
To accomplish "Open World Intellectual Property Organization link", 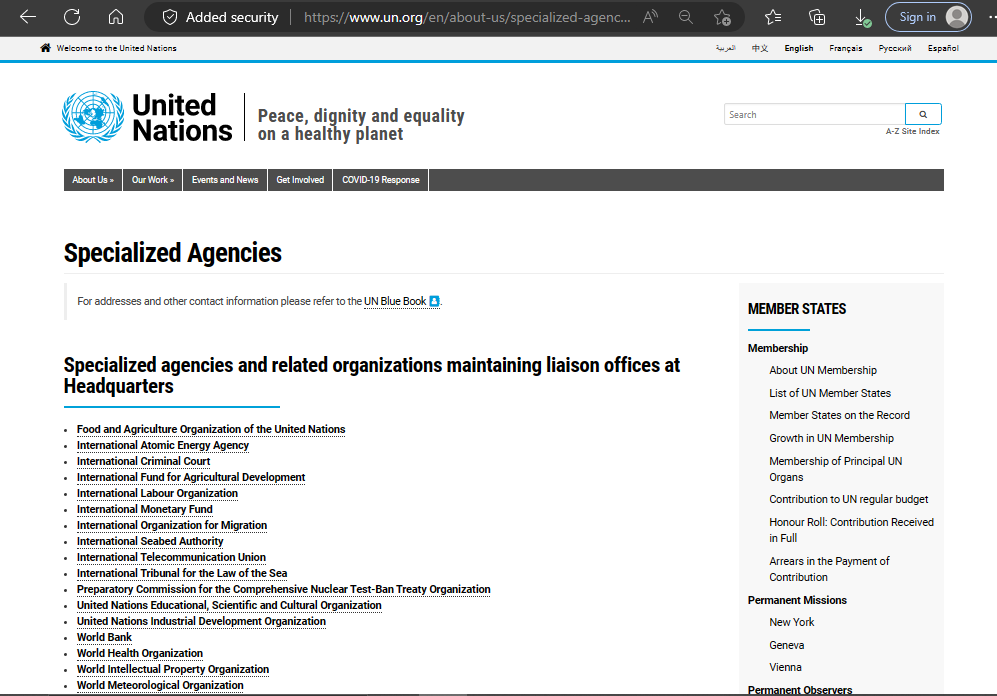I will (x=173, y=669).
